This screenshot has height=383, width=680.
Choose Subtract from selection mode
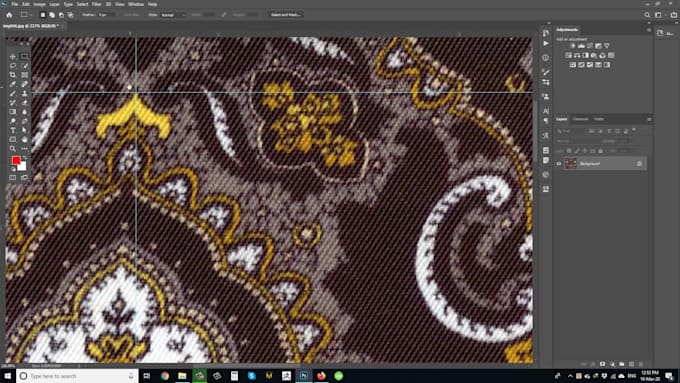coord(61,14)
